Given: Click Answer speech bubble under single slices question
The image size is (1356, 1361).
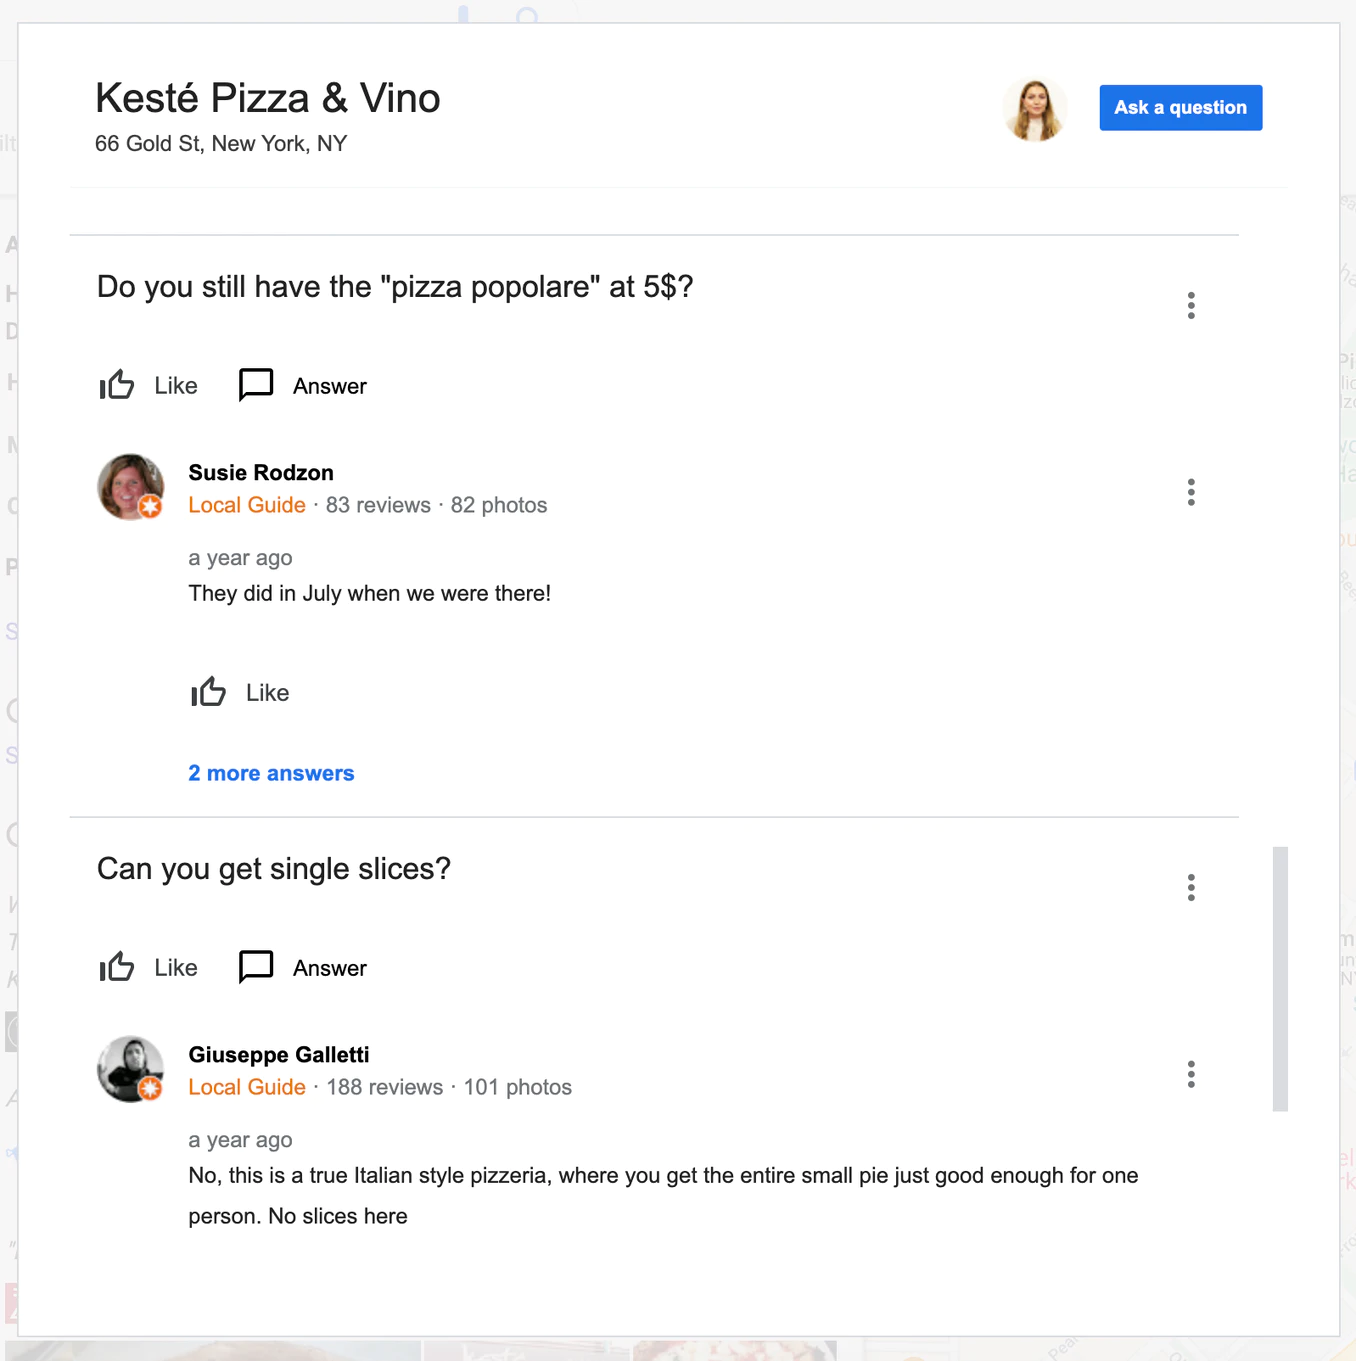Looking at the screenshot, I should coord(256,967).
